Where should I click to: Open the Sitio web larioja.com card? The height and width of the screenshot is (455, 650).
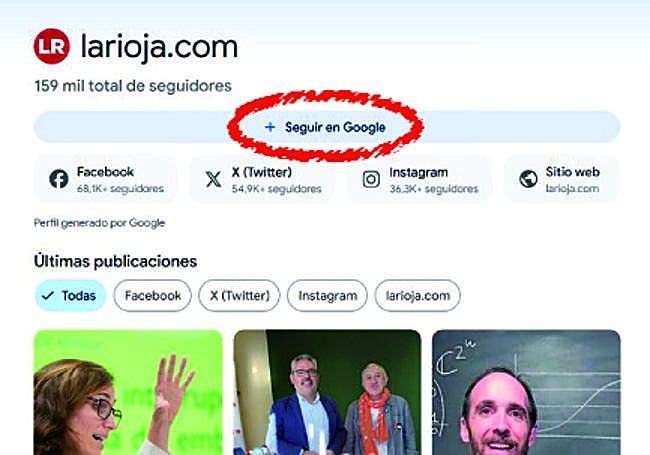click(561, 179)
